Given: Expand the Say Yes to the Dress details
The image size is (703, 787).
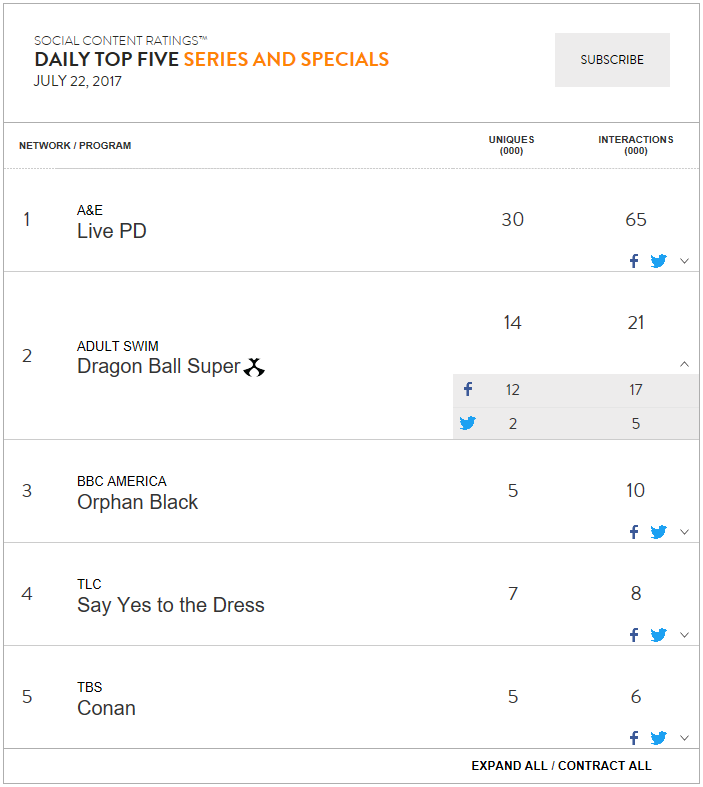Looking at the screenshot, I should [x=684, y=635].
